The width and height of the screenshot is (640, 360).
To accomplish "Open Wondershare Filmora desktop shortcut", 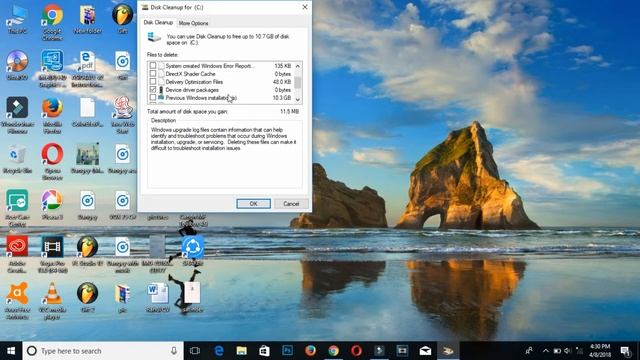I will (x=17, y=115).
